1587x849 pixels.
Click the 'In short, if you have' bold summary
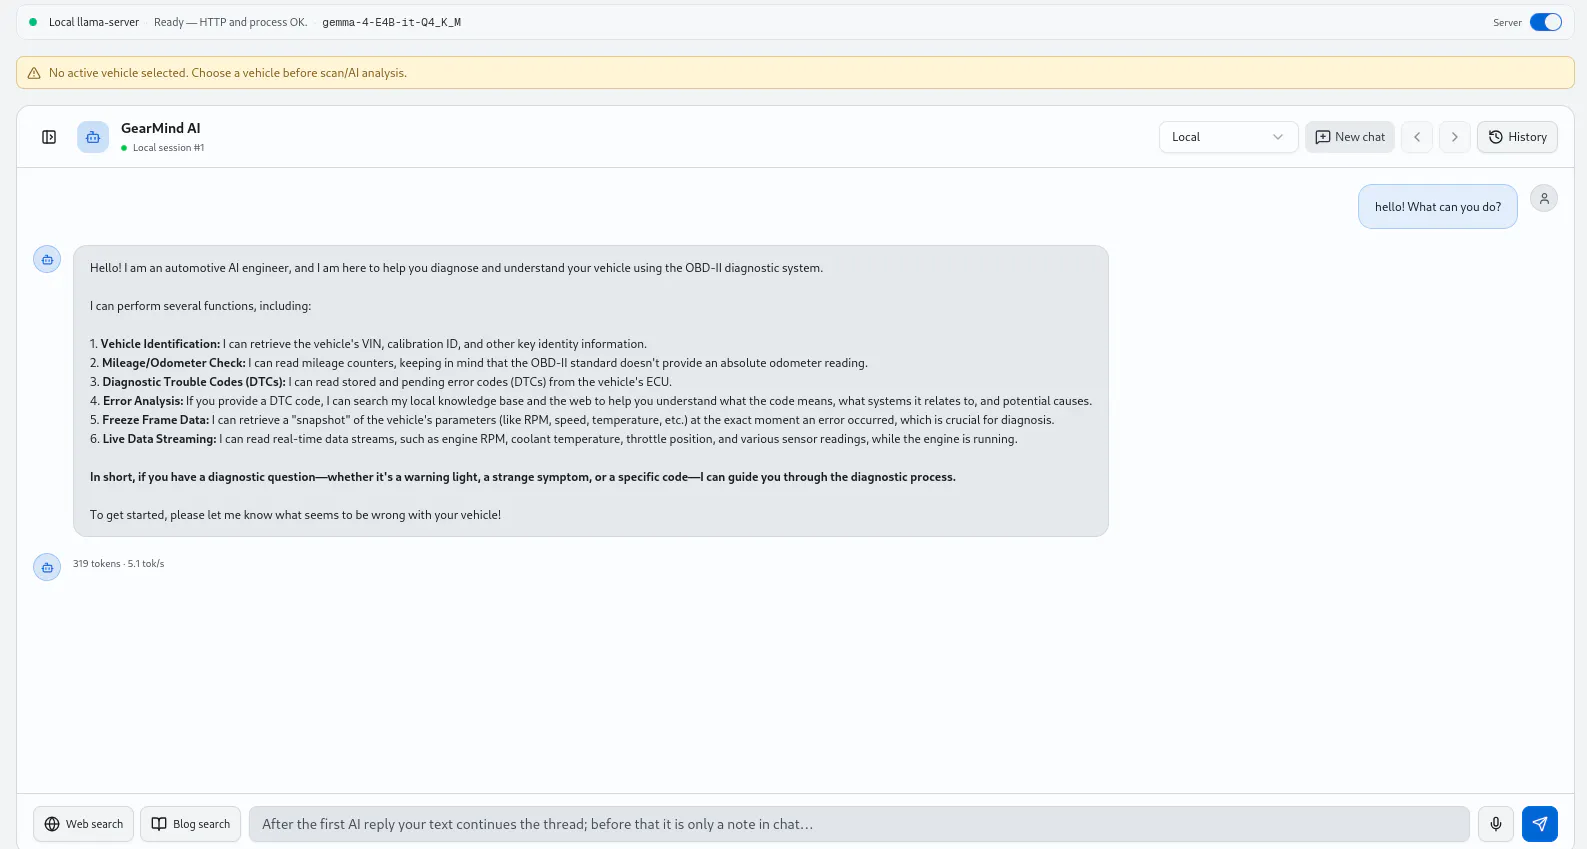(523, 477)
